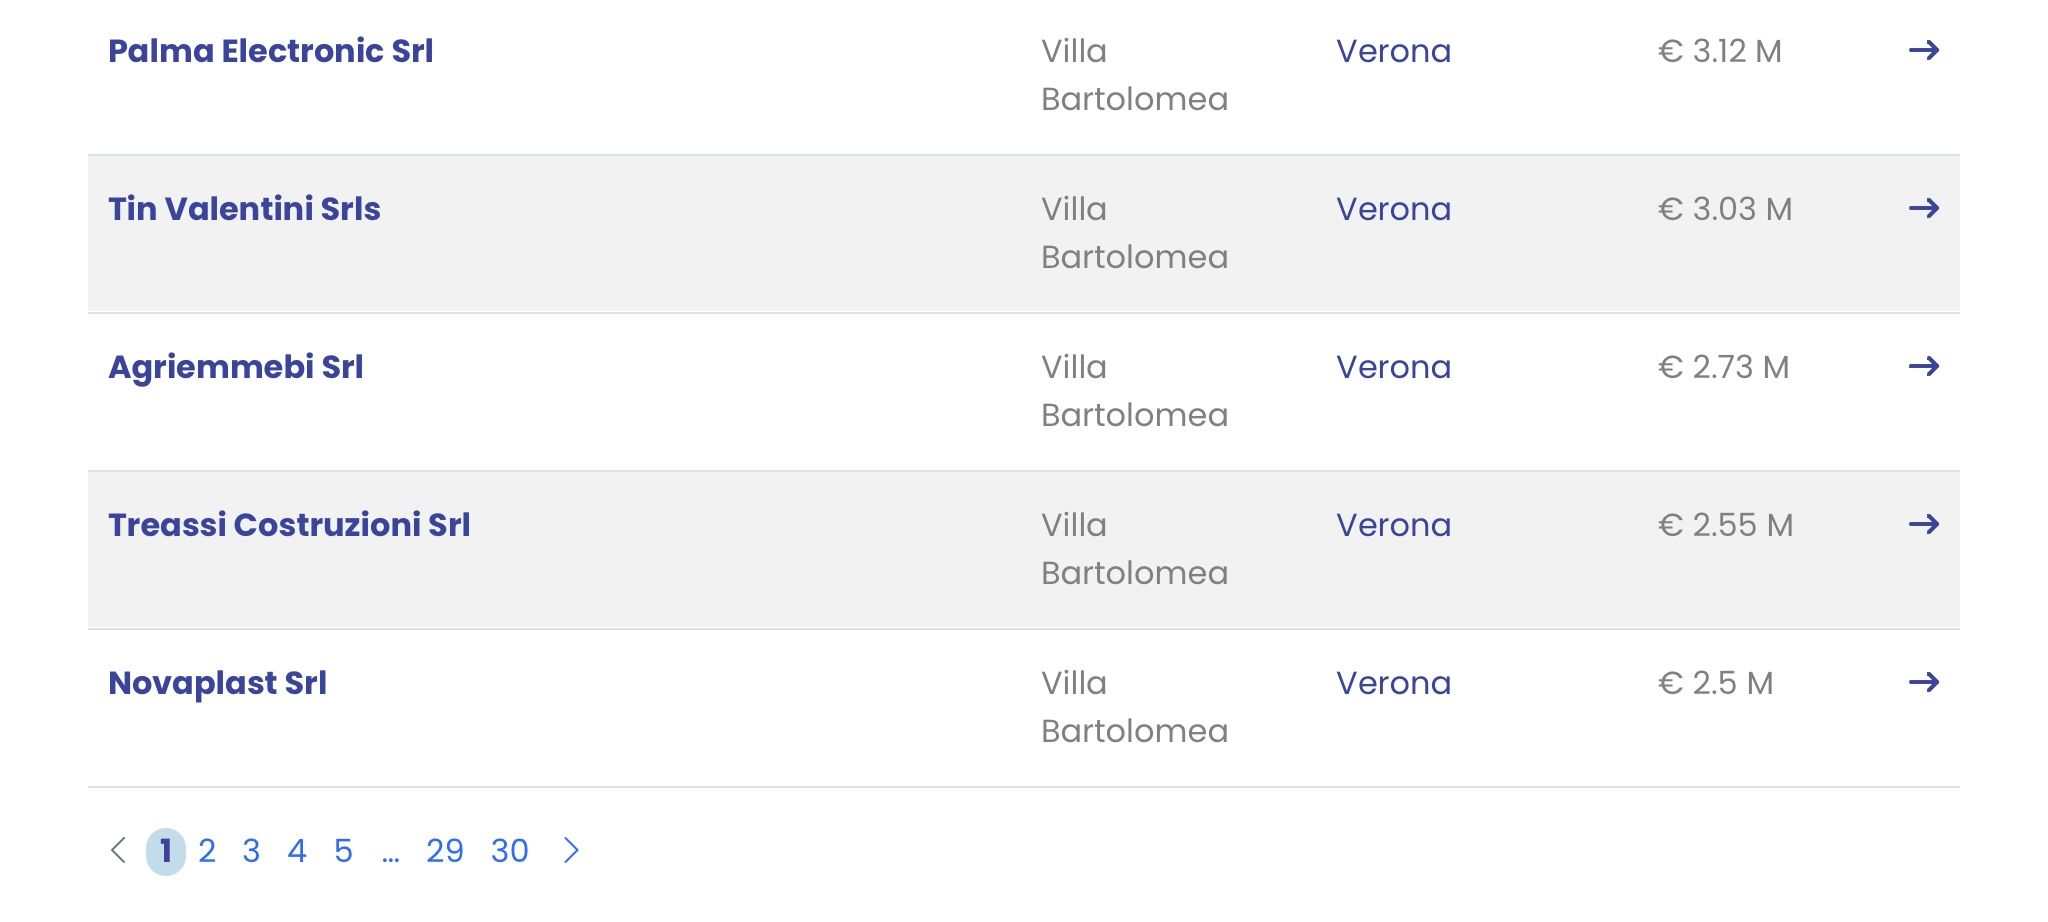The width and height of the screenshot is (2048, 922).
Task: Open Palma Electronic Srl company link
Action: [x=270, y=51]
